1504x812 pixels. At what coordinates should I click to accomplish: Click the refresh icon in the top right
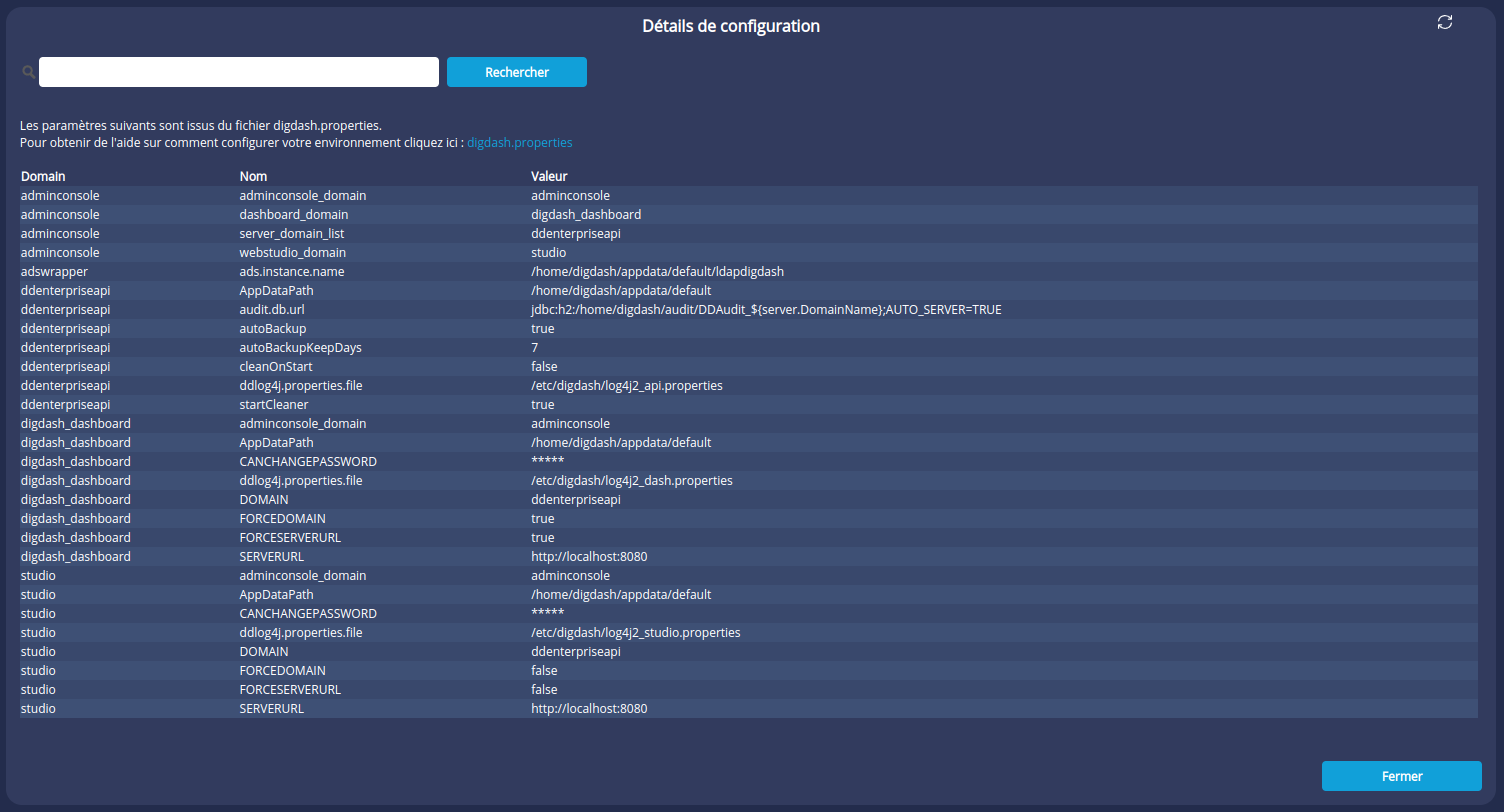(1444, 22)
